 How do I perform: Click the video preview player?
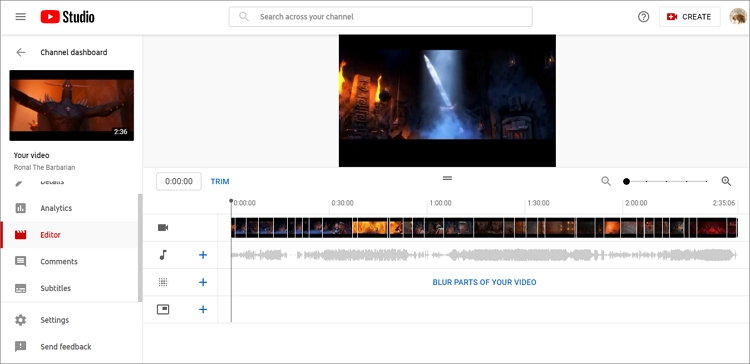(x=447, y=100)
